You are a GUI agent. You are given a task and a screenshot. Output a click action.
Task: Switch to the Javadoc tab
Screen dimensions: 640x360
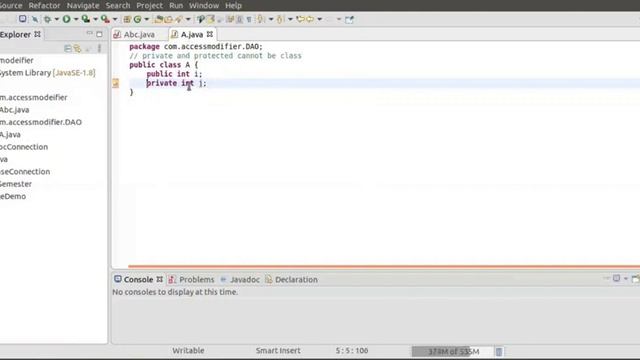pyautogui.click(x=240, y=280)
